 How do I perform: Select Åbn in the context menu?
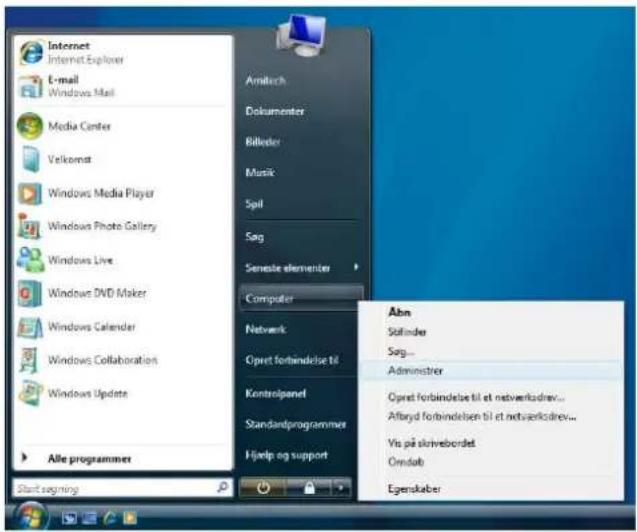tap(399, 312)
